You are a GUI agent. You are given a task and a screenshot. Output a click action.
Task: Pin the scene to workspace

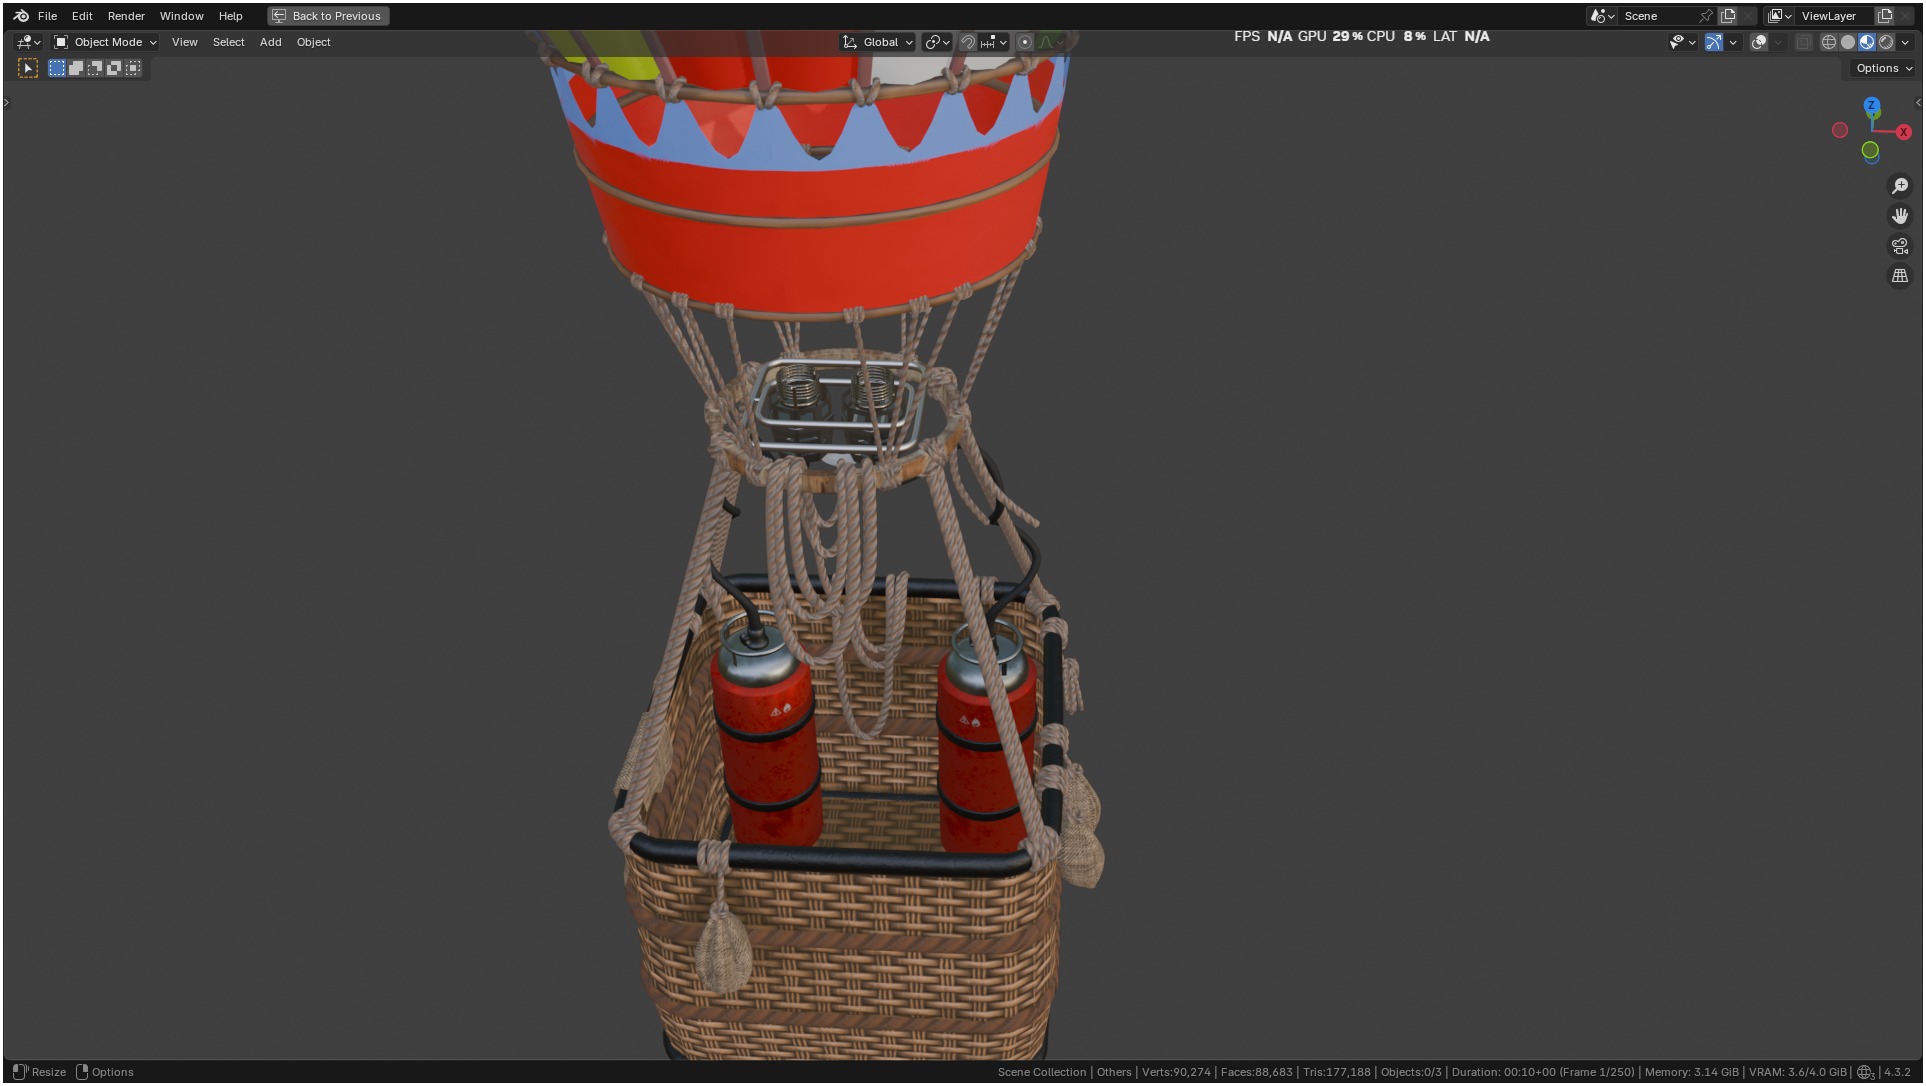[1706, 16]
